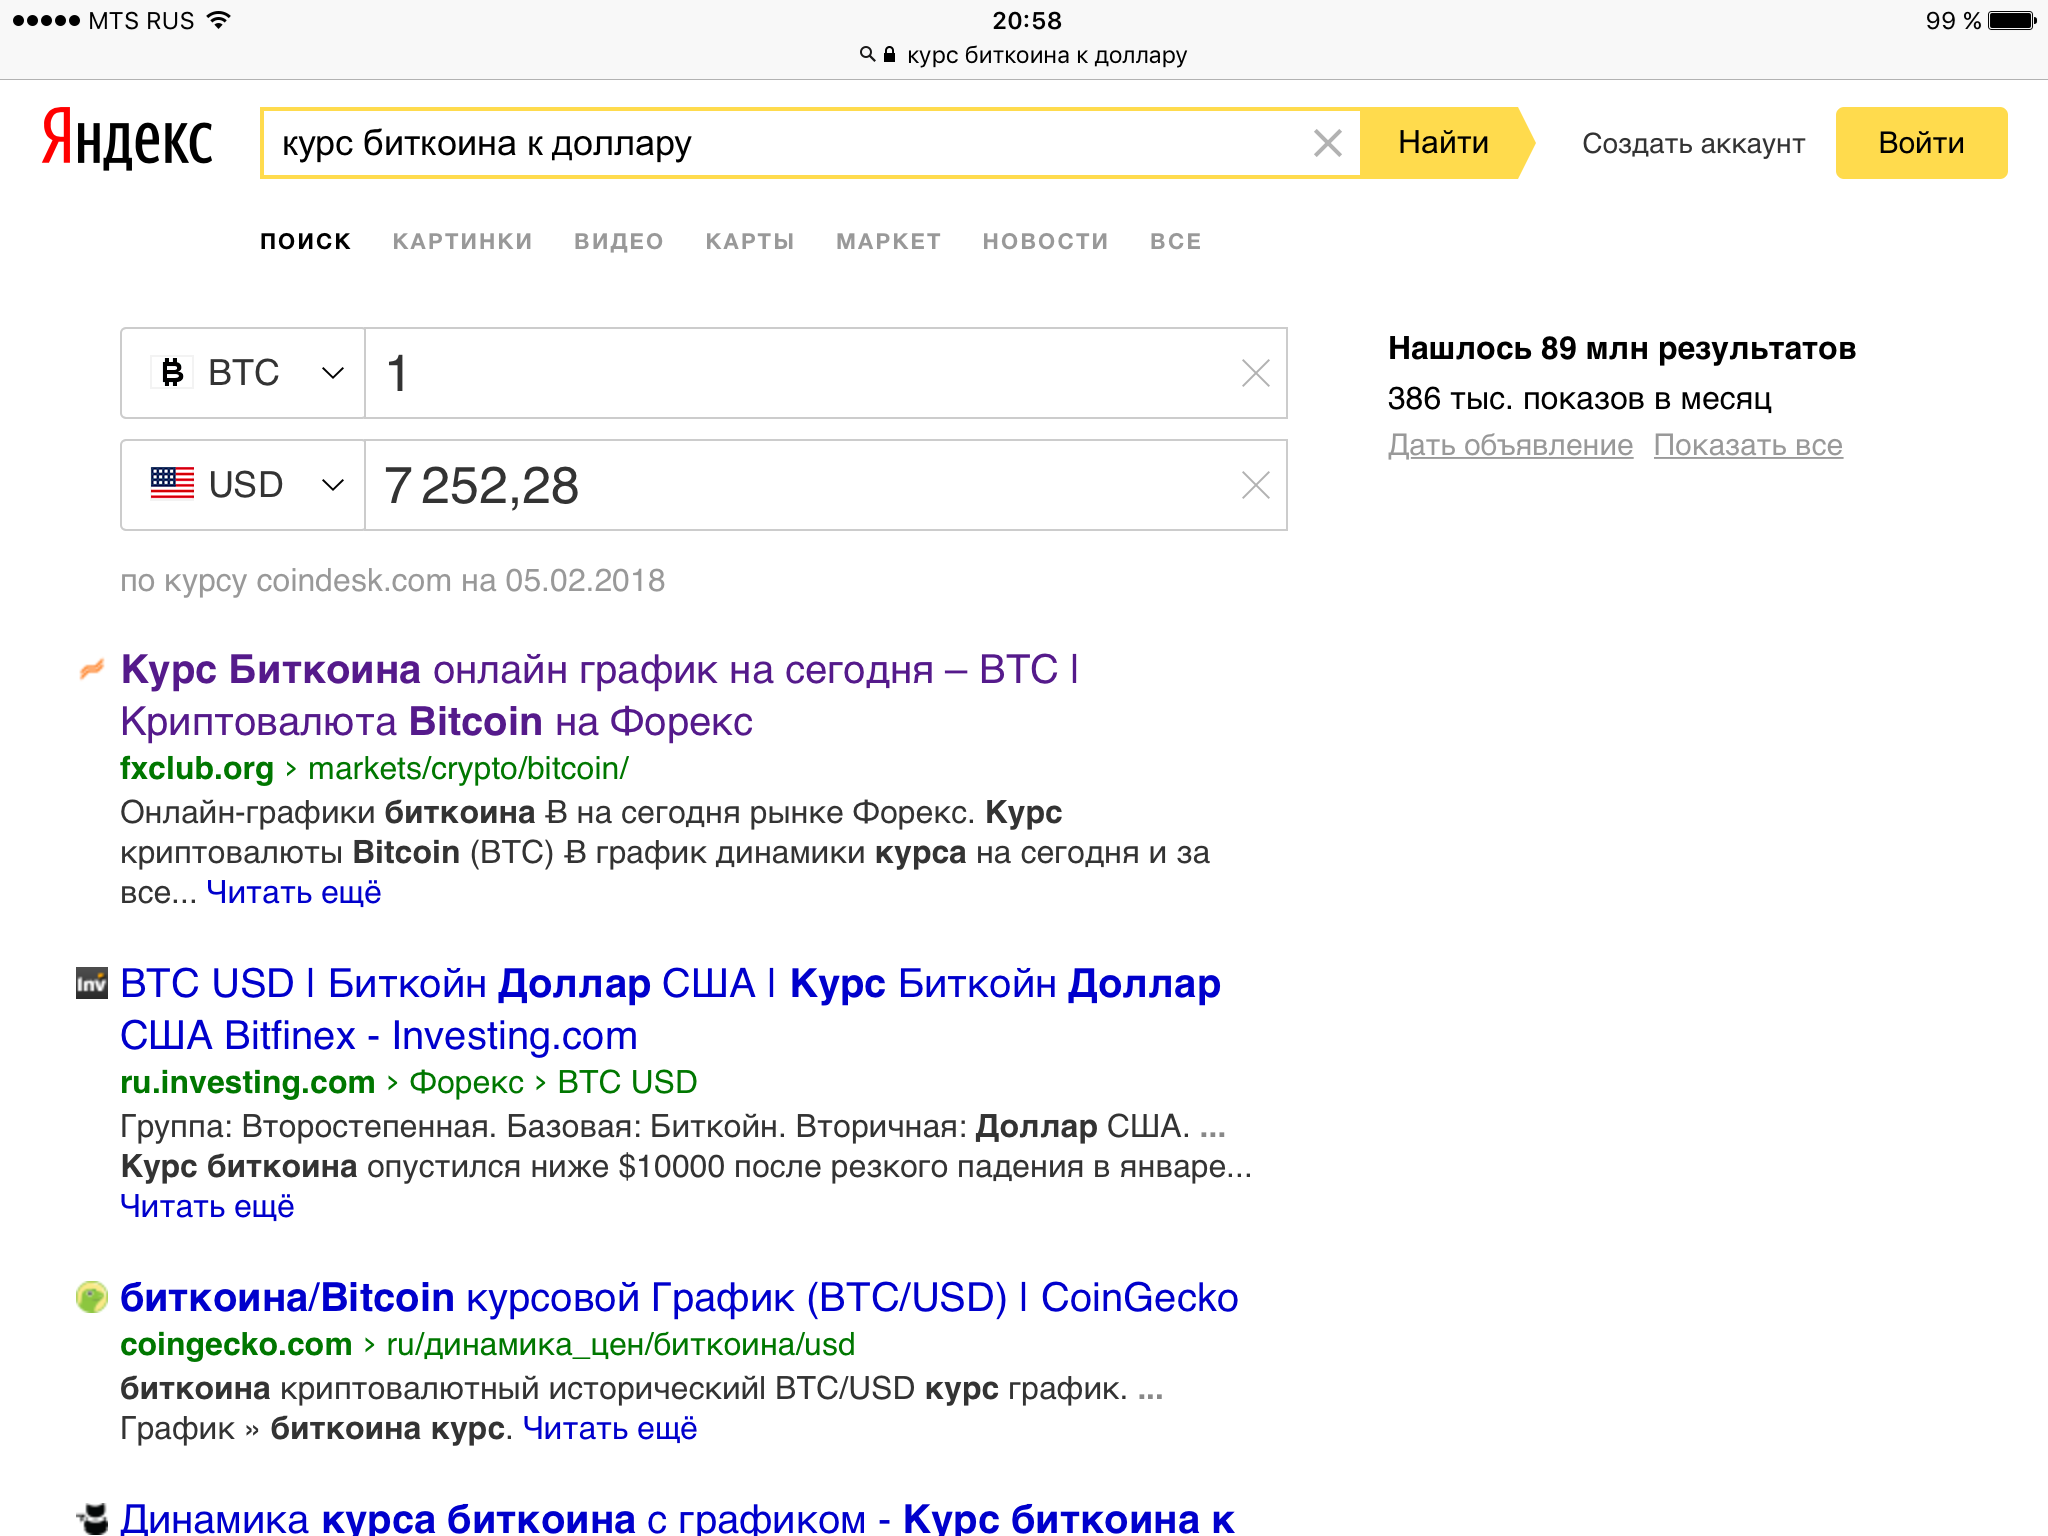Click the coindesk.com rate source note
This screenshot has width=2048, height=1536.
pyautogui.click(x=392, y=580)
